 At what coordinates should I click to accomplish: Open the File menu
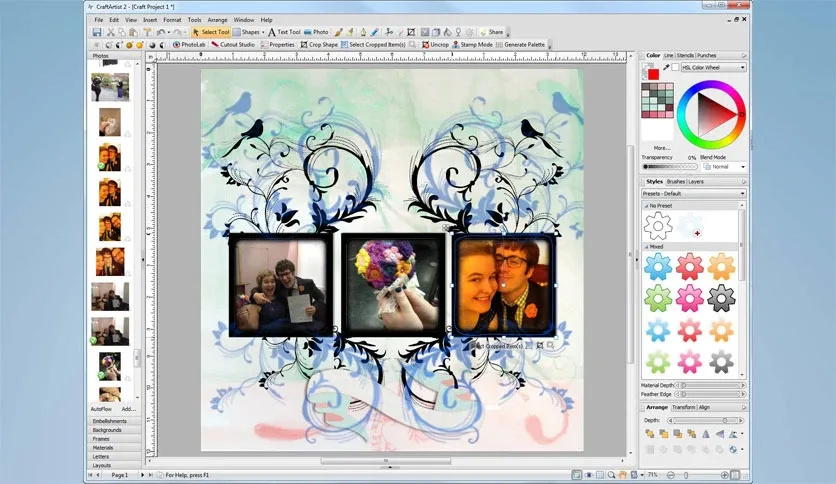[x=99, y=20]
